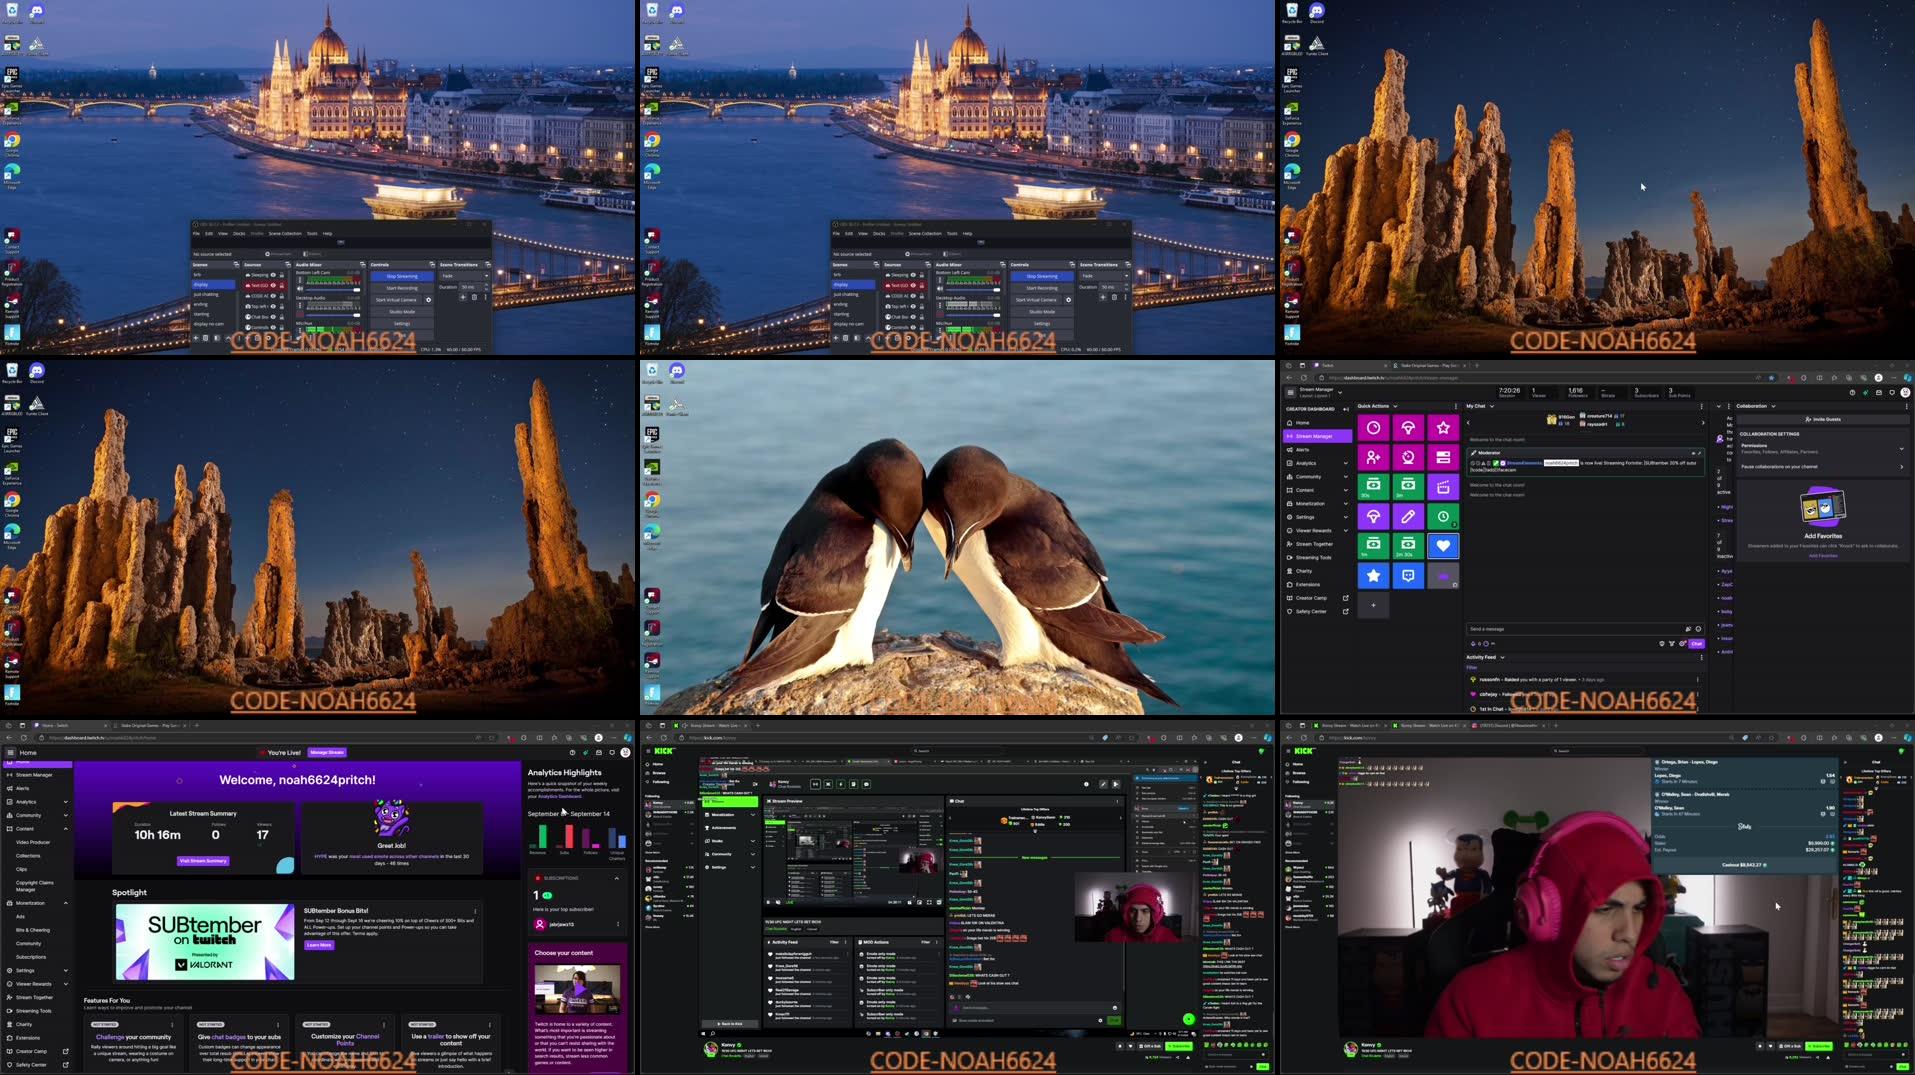This screenshot has width=1915, height=1075.
Task: Open Stream Together in the Stream Manager sidebar
Action: [1316, 544]
